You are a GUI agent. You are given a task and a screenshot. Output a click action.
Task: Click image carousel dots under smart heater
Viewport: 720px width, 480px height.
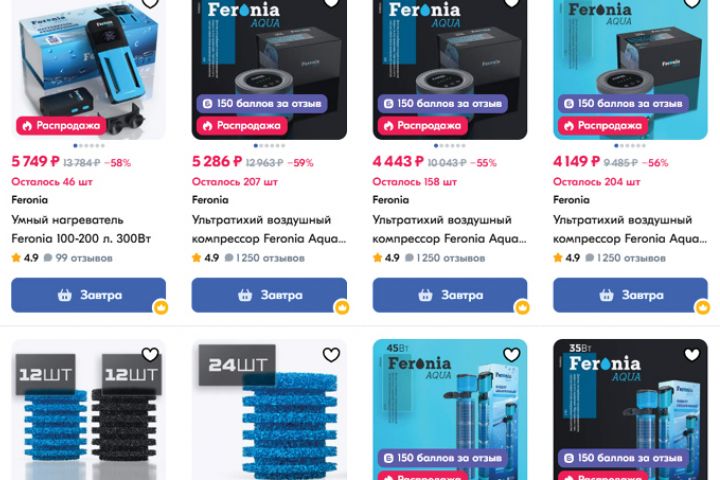click(x=89, y=146)
